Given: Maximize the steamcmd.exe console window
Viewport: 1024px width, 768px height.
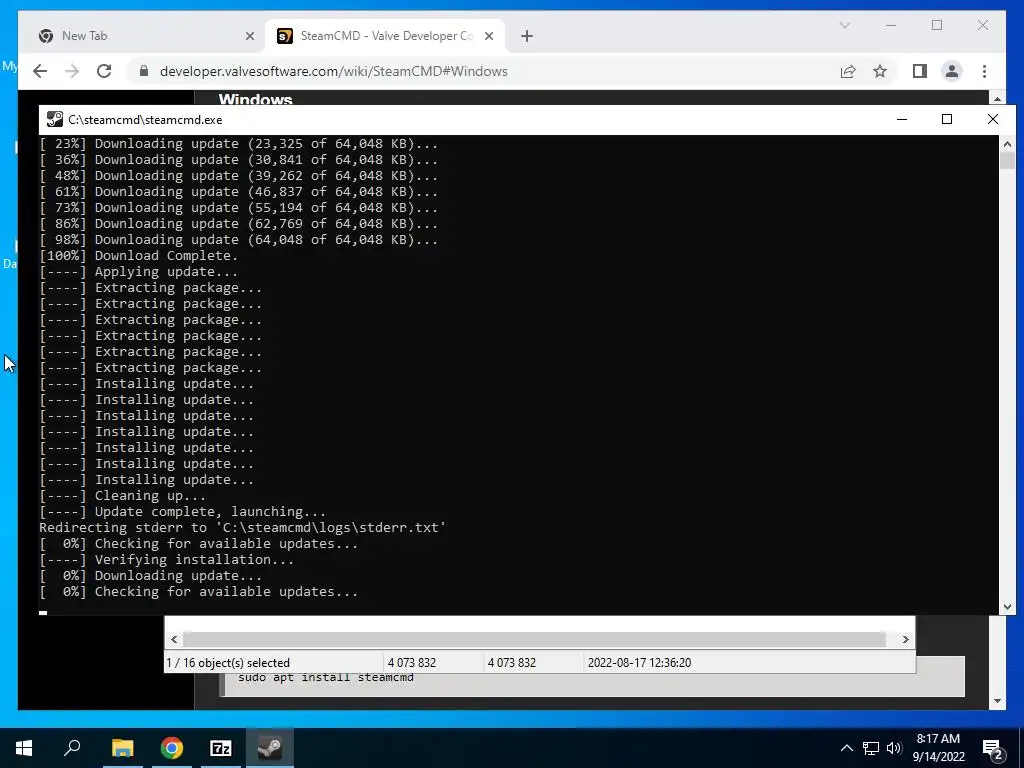Looking at the screenshot, I should 947,120.
